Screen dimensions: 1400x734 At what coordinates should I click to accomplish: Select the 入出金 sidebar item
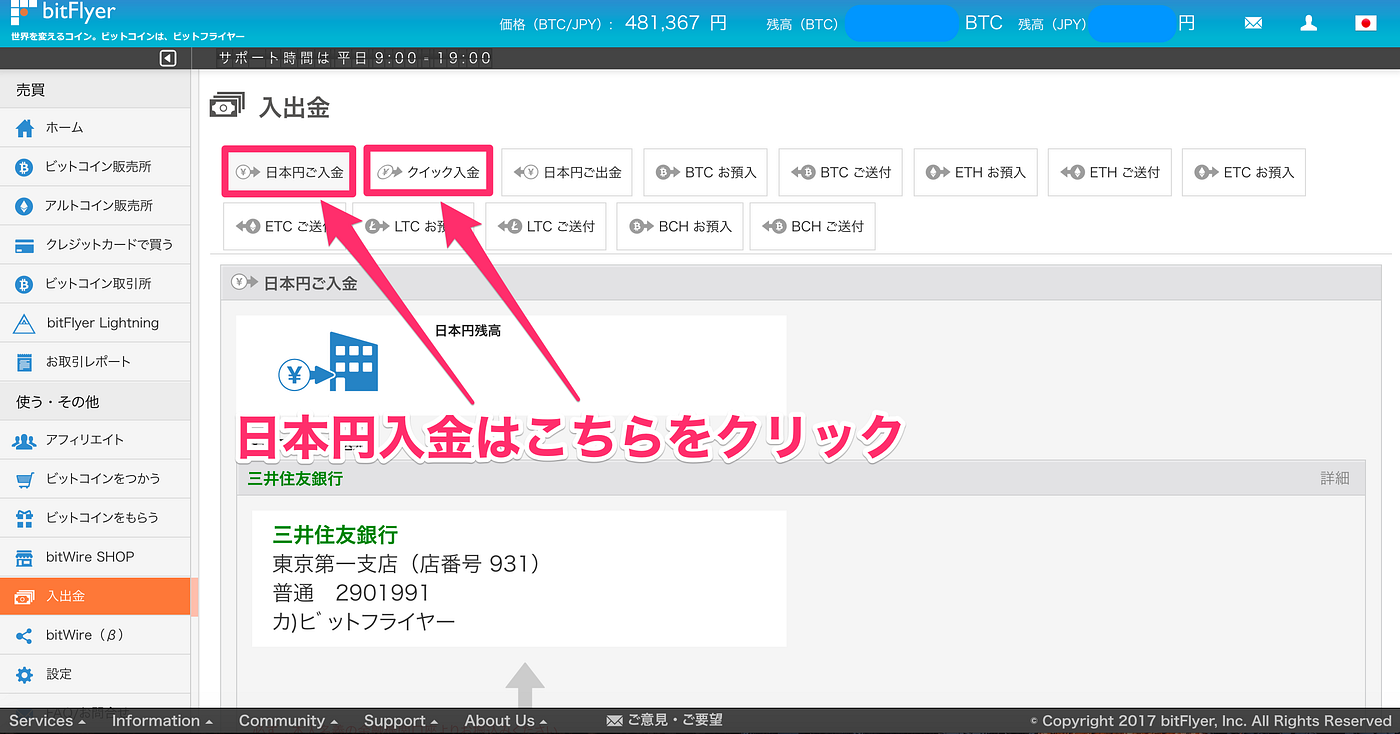(95, 596)
